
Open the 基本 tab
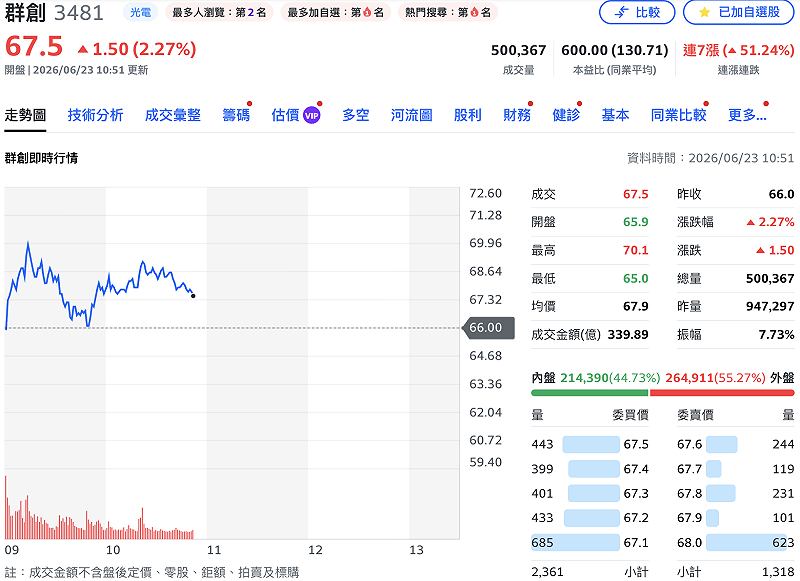click(615, 115)
